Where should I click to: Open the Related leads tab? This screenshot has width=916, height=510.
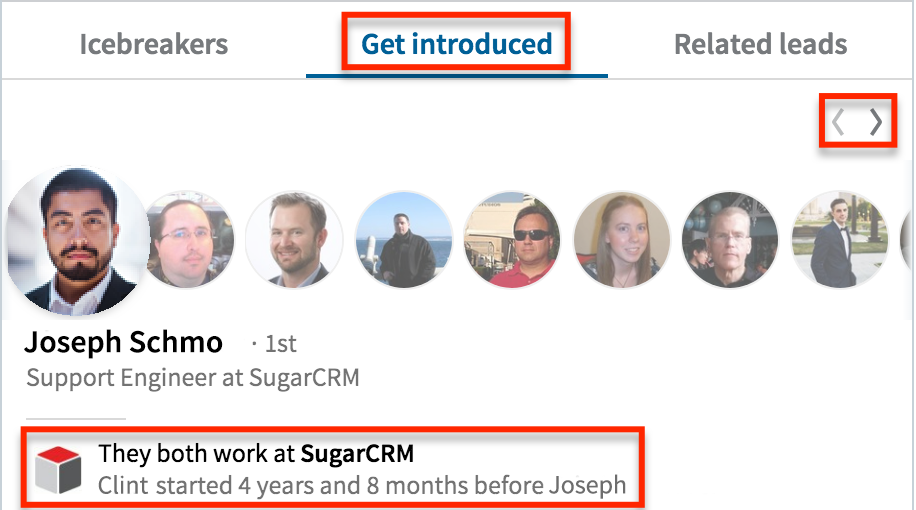(760, 45)
